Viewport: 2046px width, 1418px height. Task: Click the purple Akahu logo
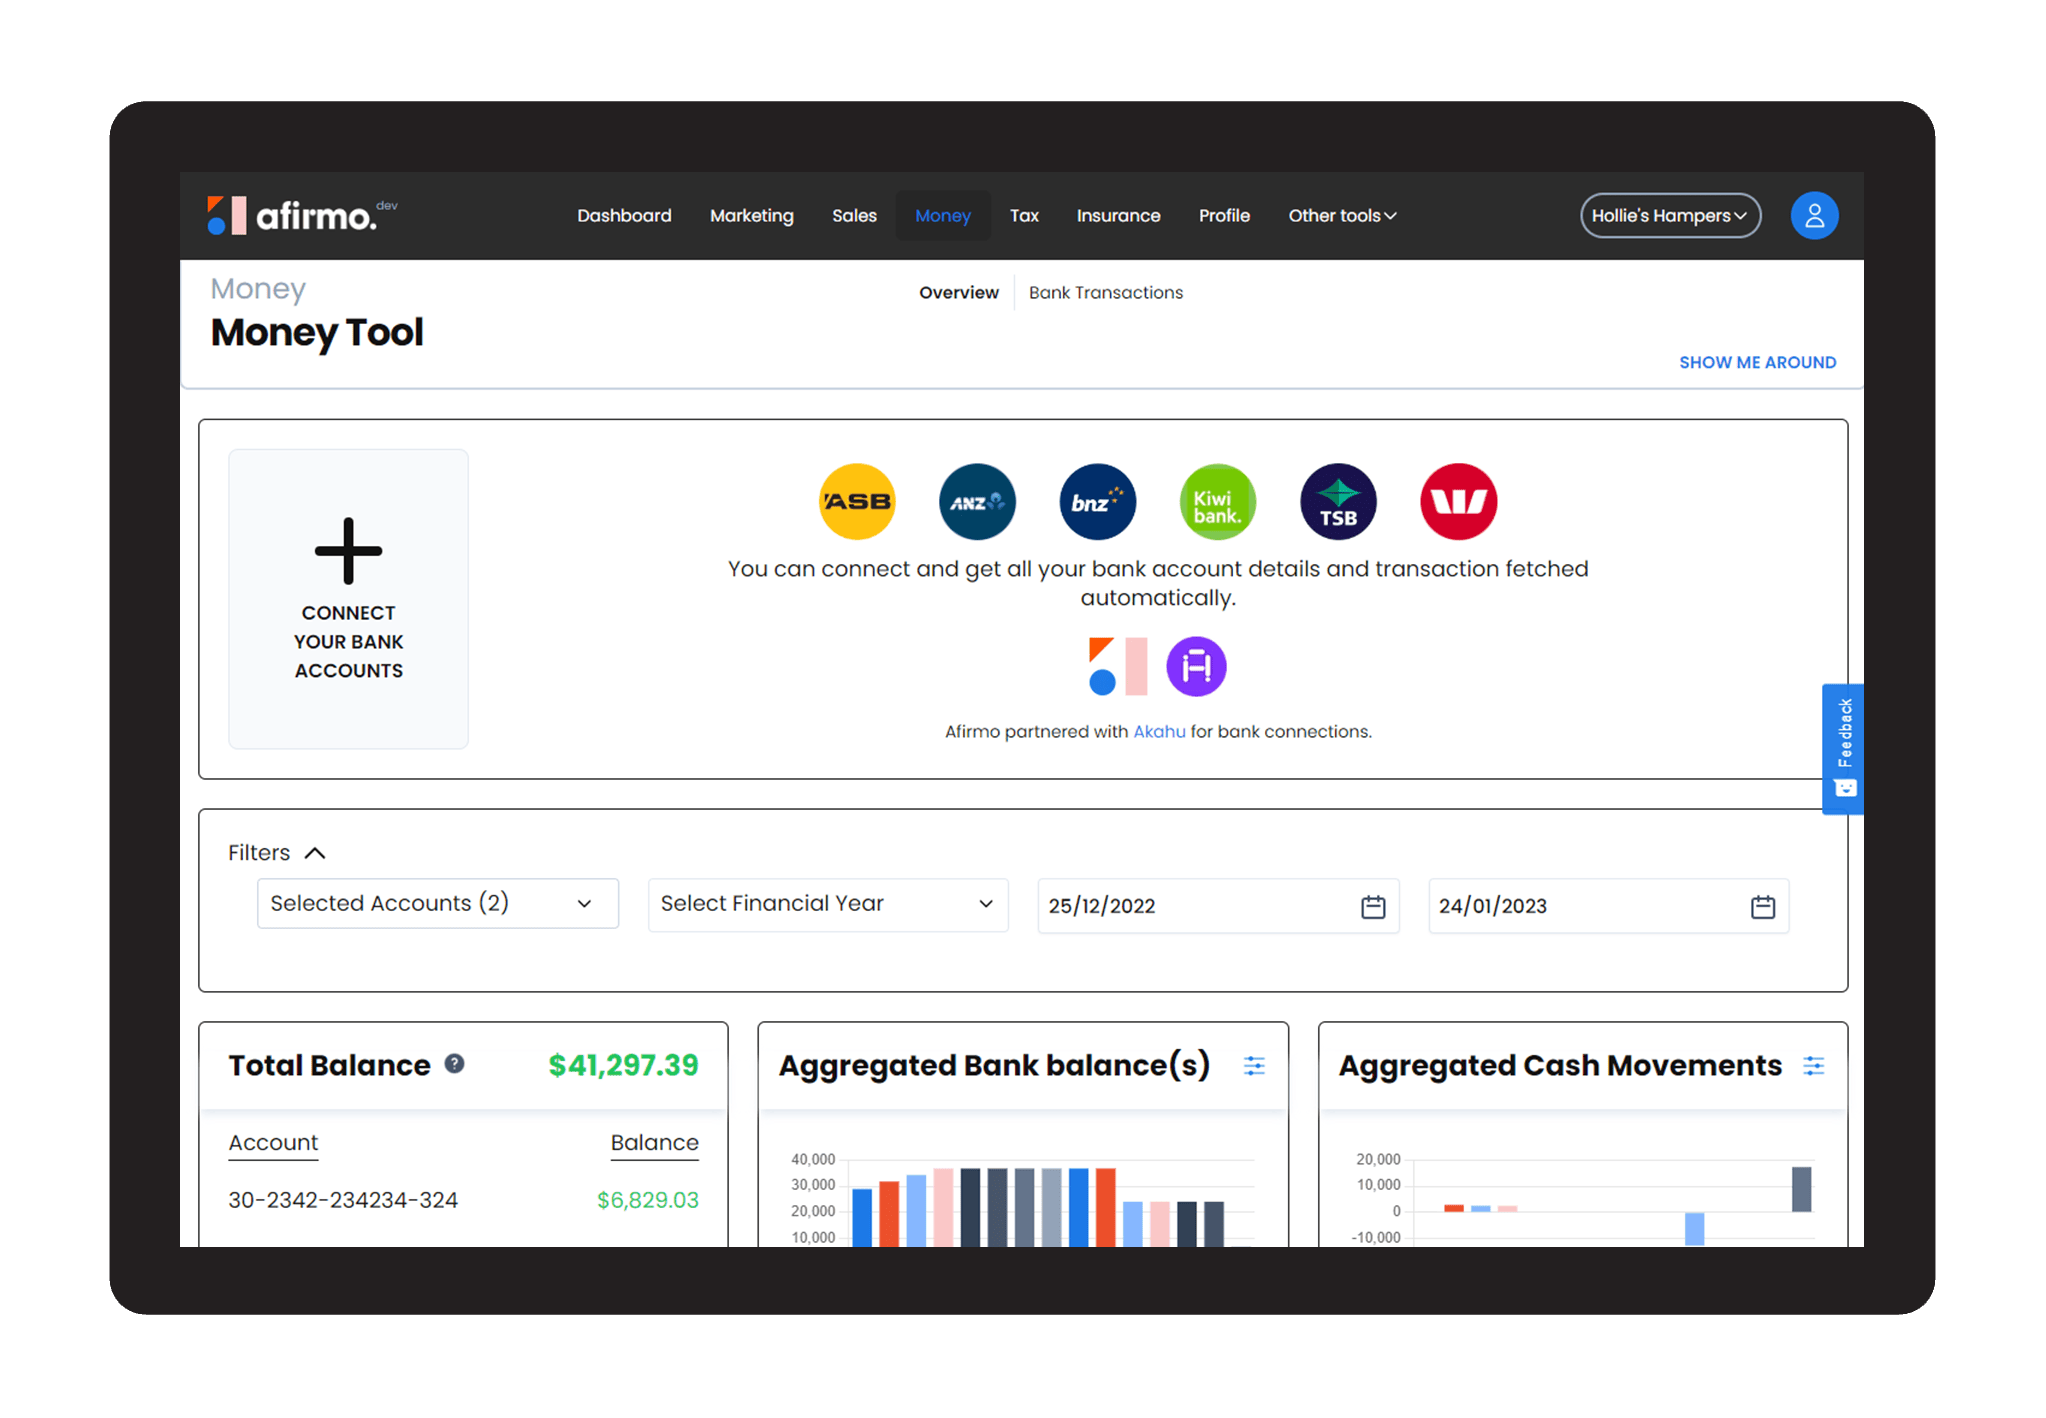[1196, 666]
